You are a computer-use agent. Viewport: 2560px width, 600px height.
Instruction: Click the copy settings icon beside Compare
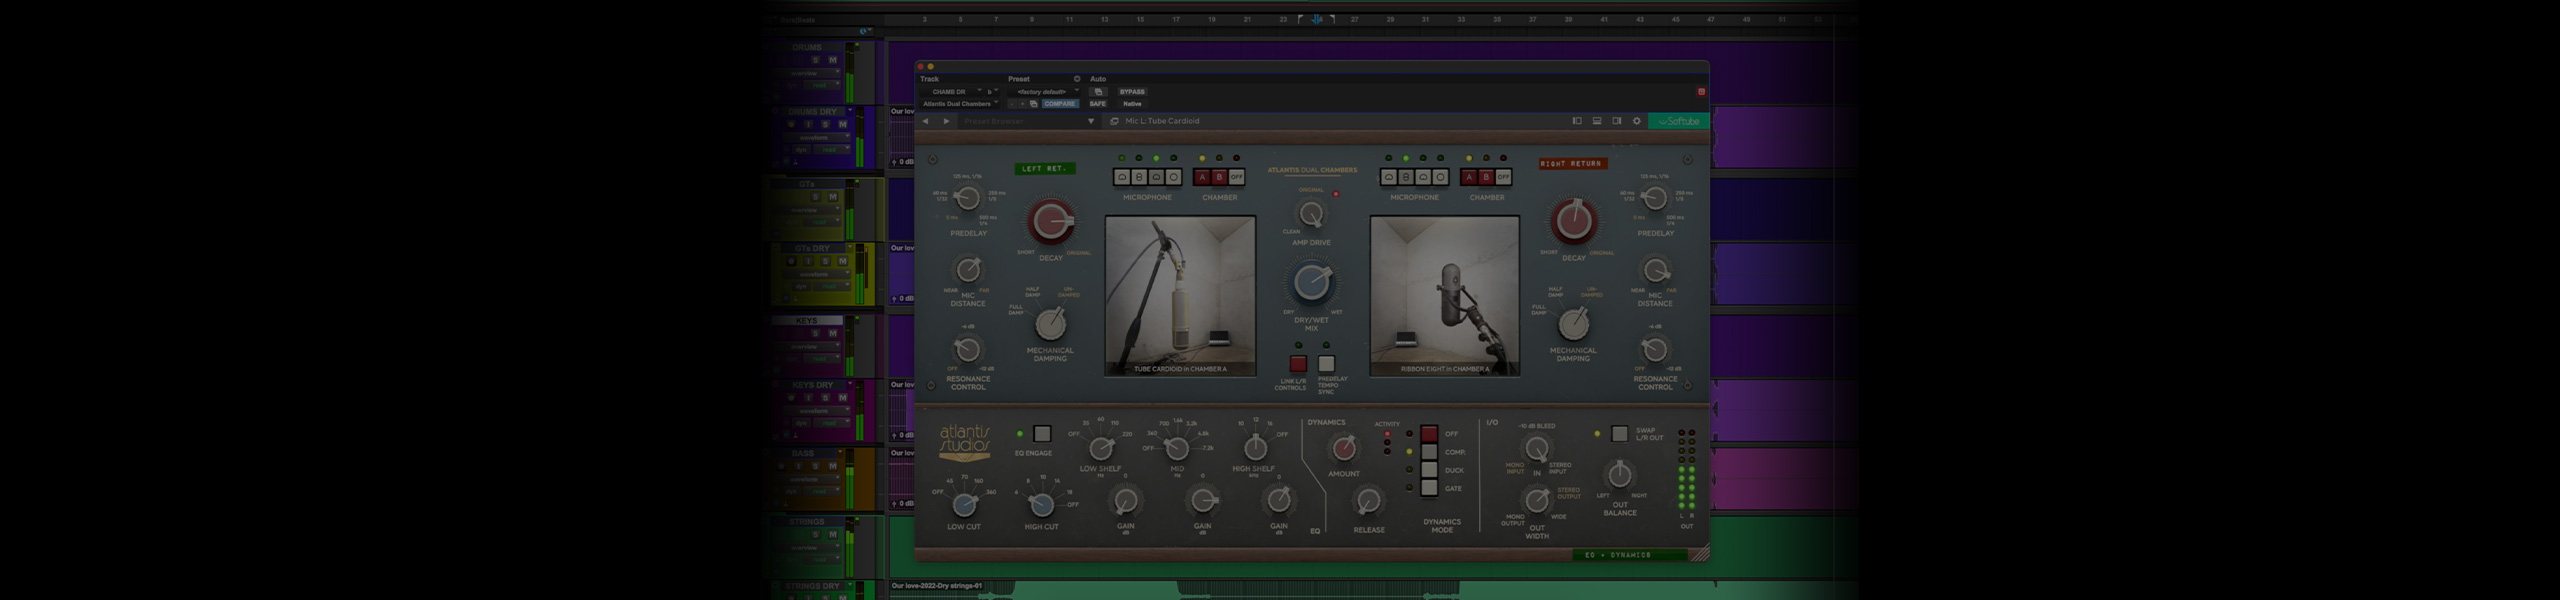[1033, 104]
